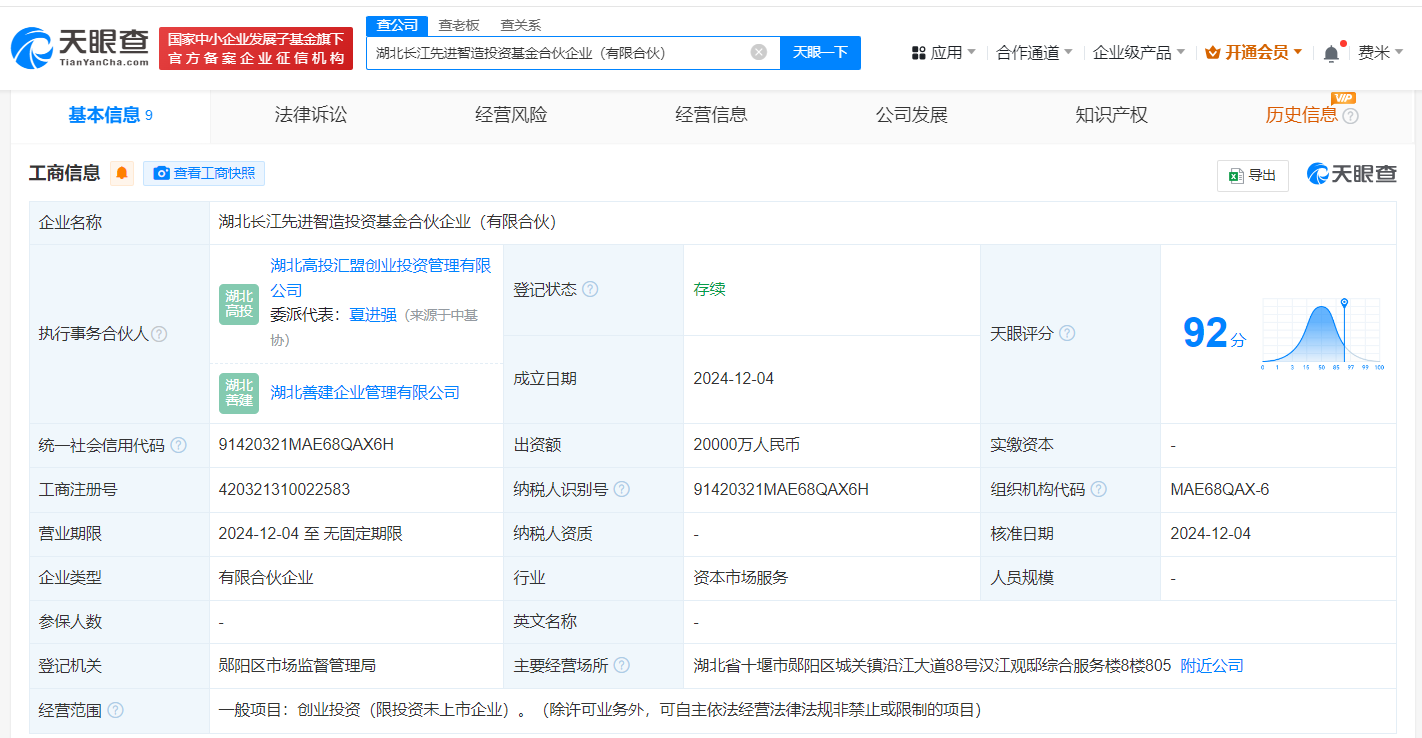Click the 天眼一下 search button
This screenshot has width=1422, height=738.
pyautogui.click(x=820, y=52)
